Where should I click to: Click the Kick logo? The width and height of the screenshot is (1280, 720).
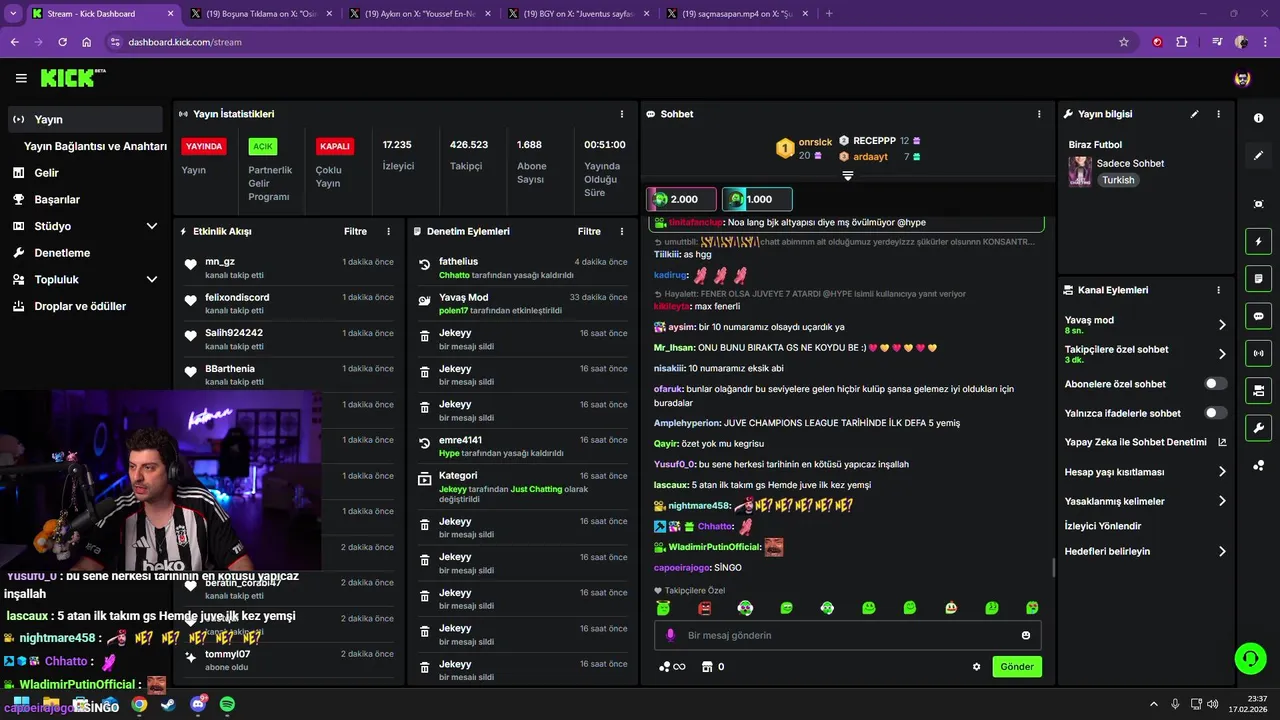[x=73, y=78]
